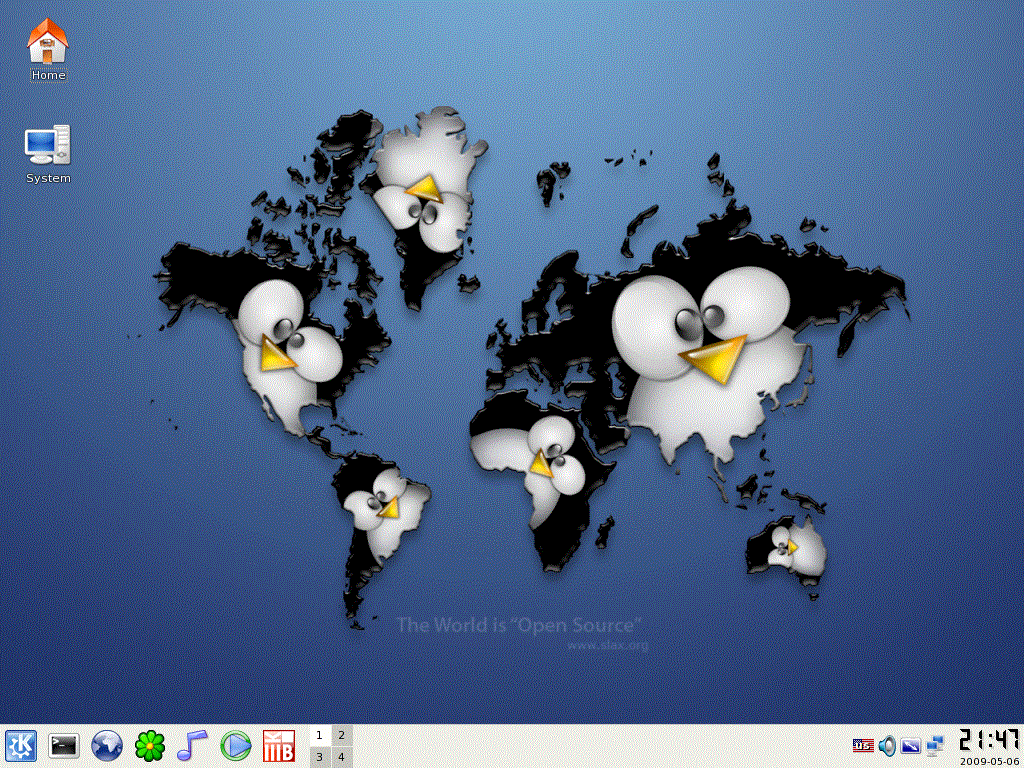
Task: Click the 21:47 digital clock
Action: 989,740
